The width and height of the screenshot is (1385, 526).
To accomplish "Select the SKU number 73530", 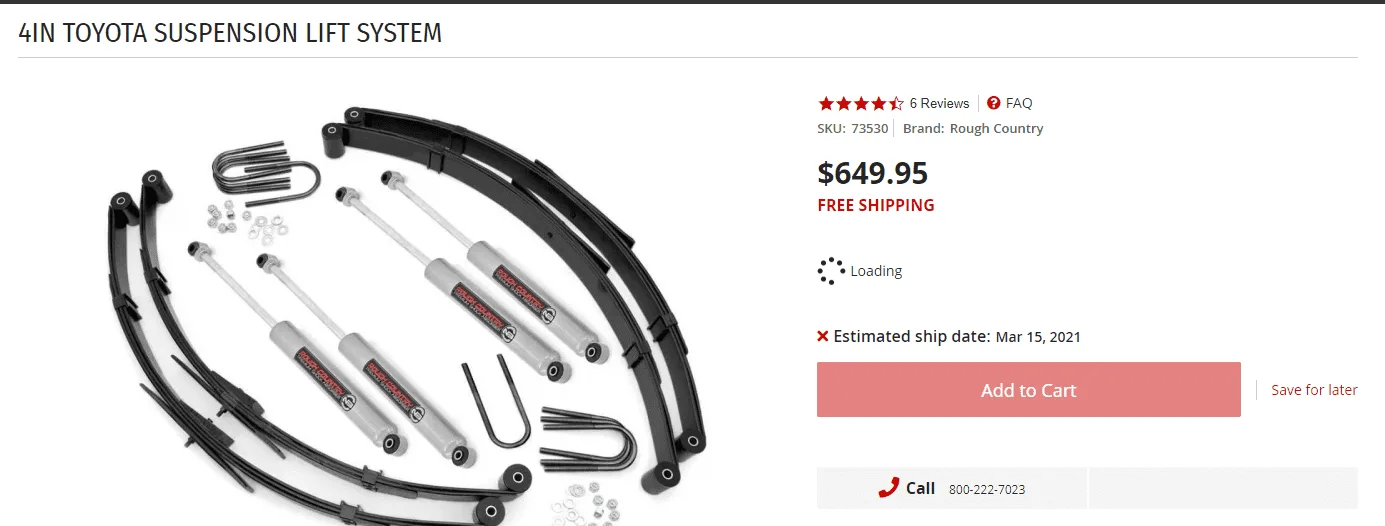I will coord(869,128).
